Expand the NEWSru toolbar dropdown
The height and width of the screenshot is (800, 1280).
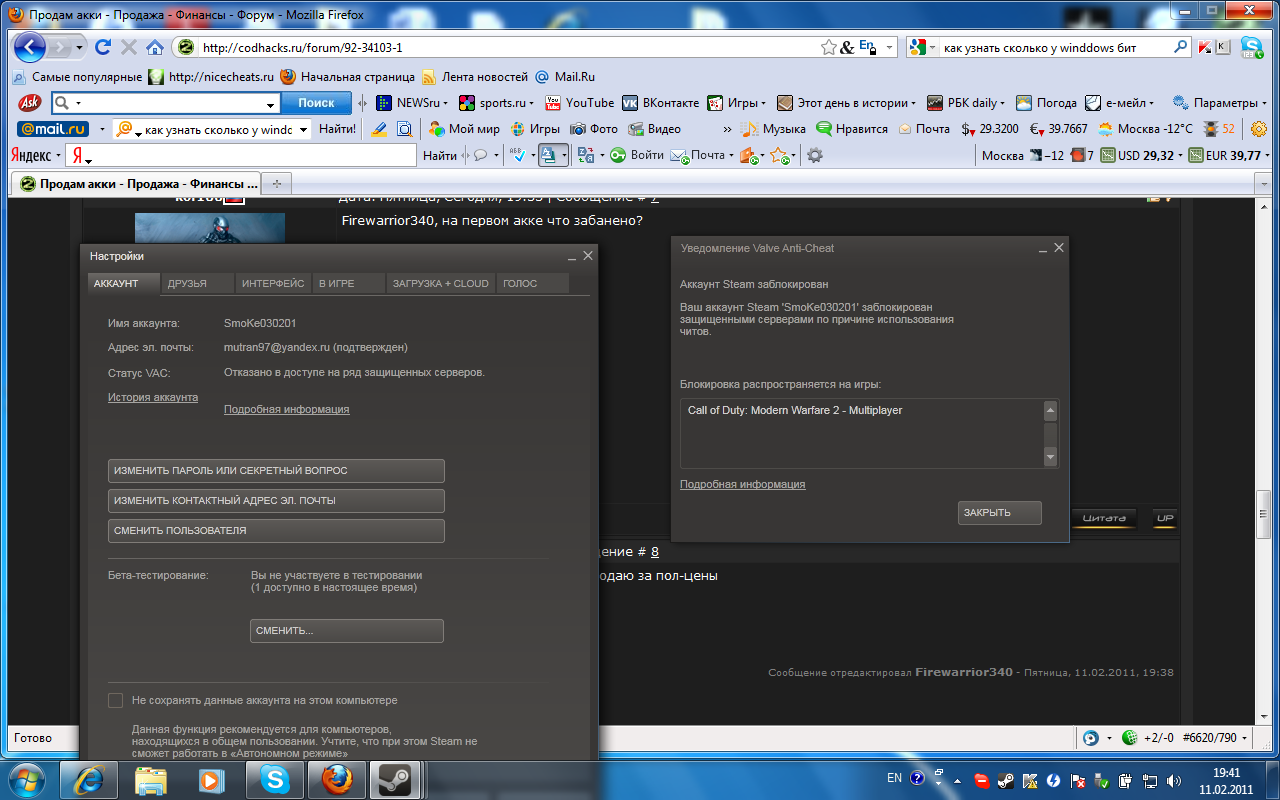447,103
